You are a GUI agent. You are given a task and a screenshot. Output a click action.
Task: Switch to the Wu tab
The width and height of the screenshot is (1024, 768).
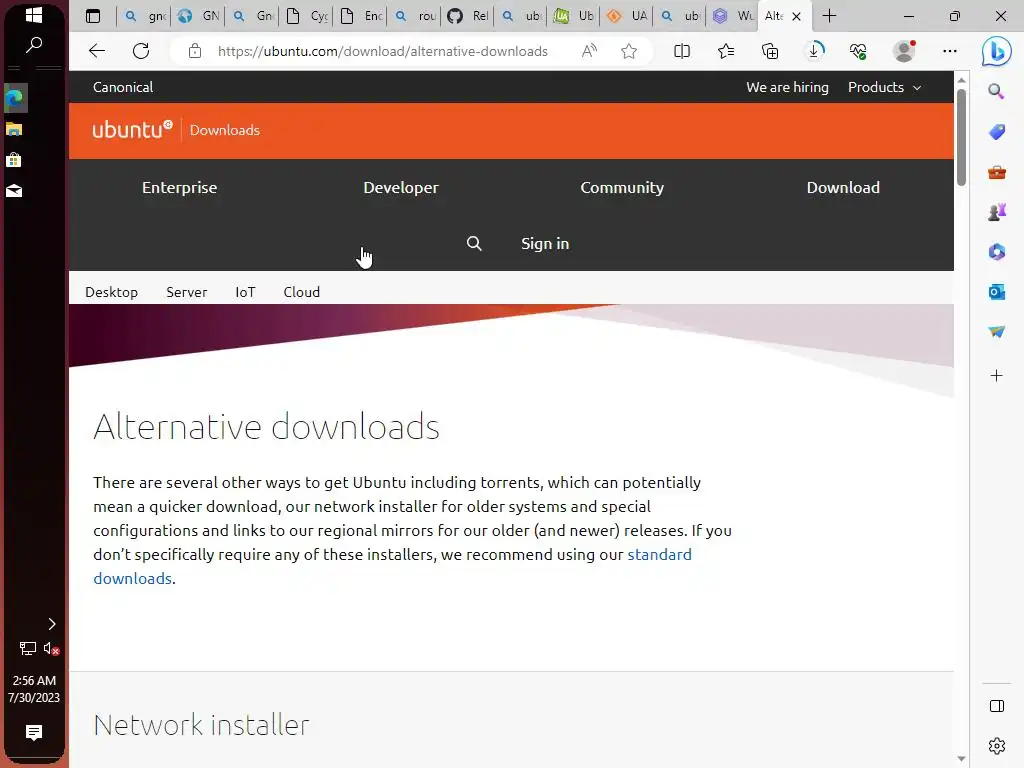click(x=733, y=16)
